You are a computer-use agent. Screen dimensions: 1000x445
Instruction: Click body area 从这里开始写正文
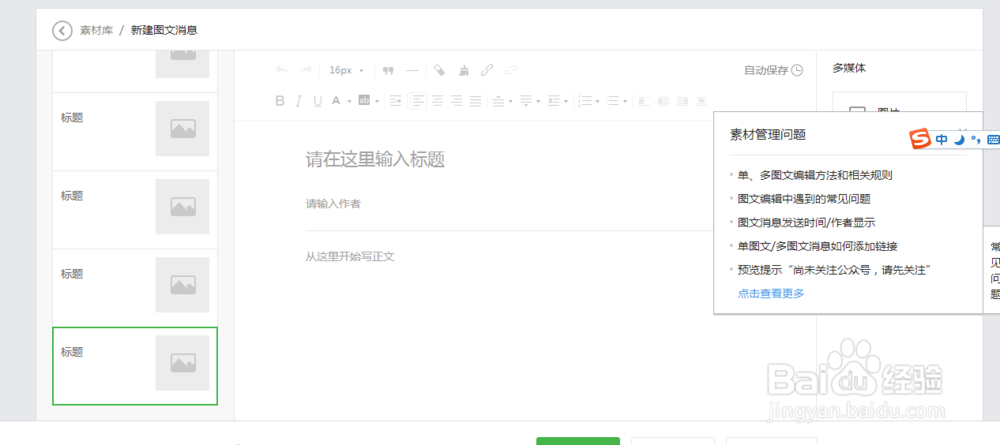click(350, 256)
